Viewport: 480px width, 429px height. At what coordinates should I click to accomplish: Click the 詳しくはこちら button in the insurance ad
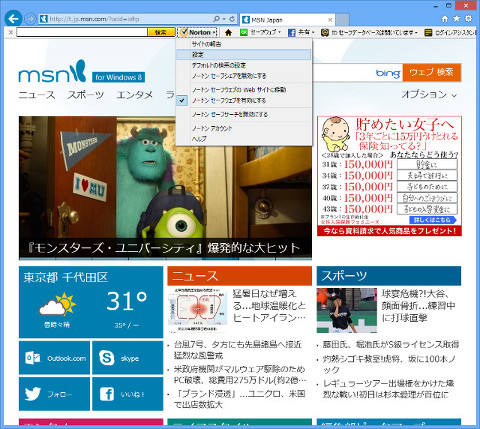pyautogui.click(x=432, y=220)
